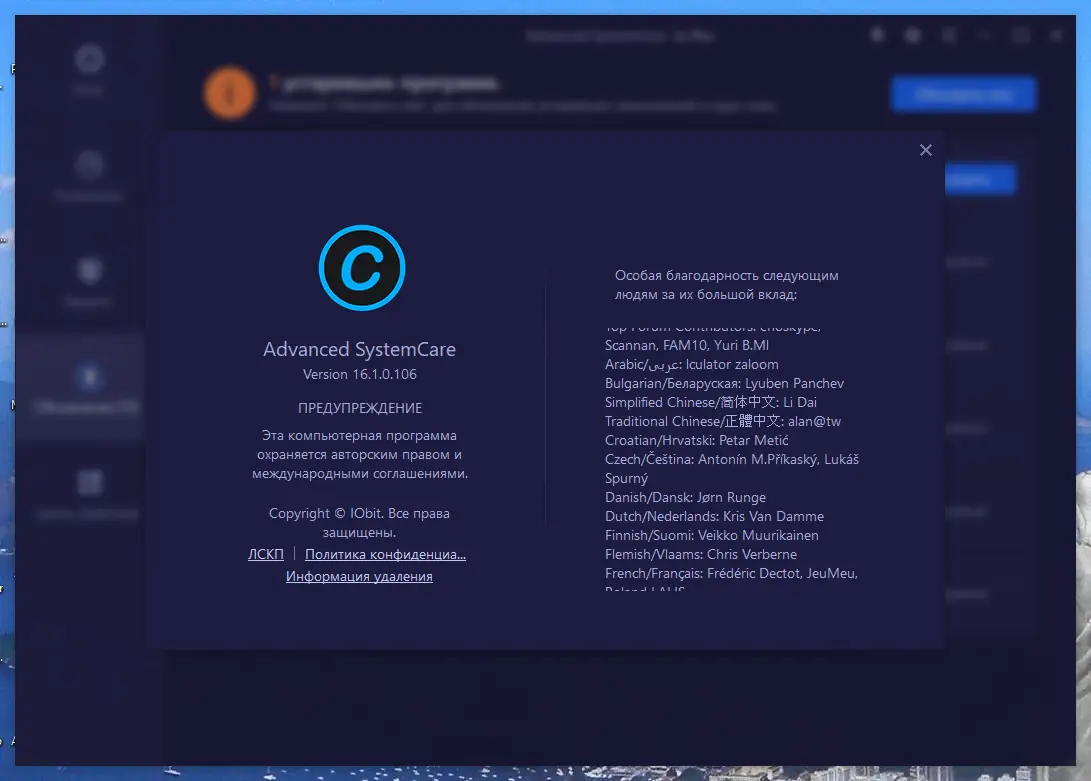Click the Copyright © IObit notice text
Screen dimensions: 1091x781
point(359,523)
